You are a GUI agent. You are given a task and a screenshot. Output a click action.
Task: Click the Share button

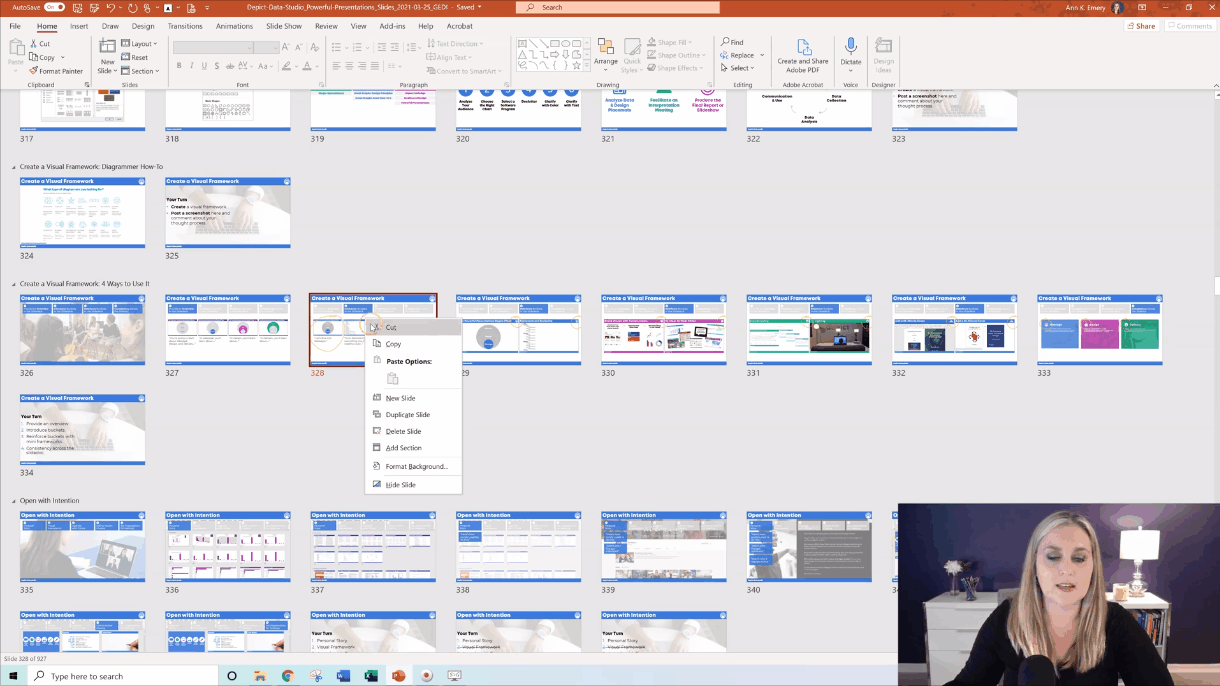coord(1140,26)
